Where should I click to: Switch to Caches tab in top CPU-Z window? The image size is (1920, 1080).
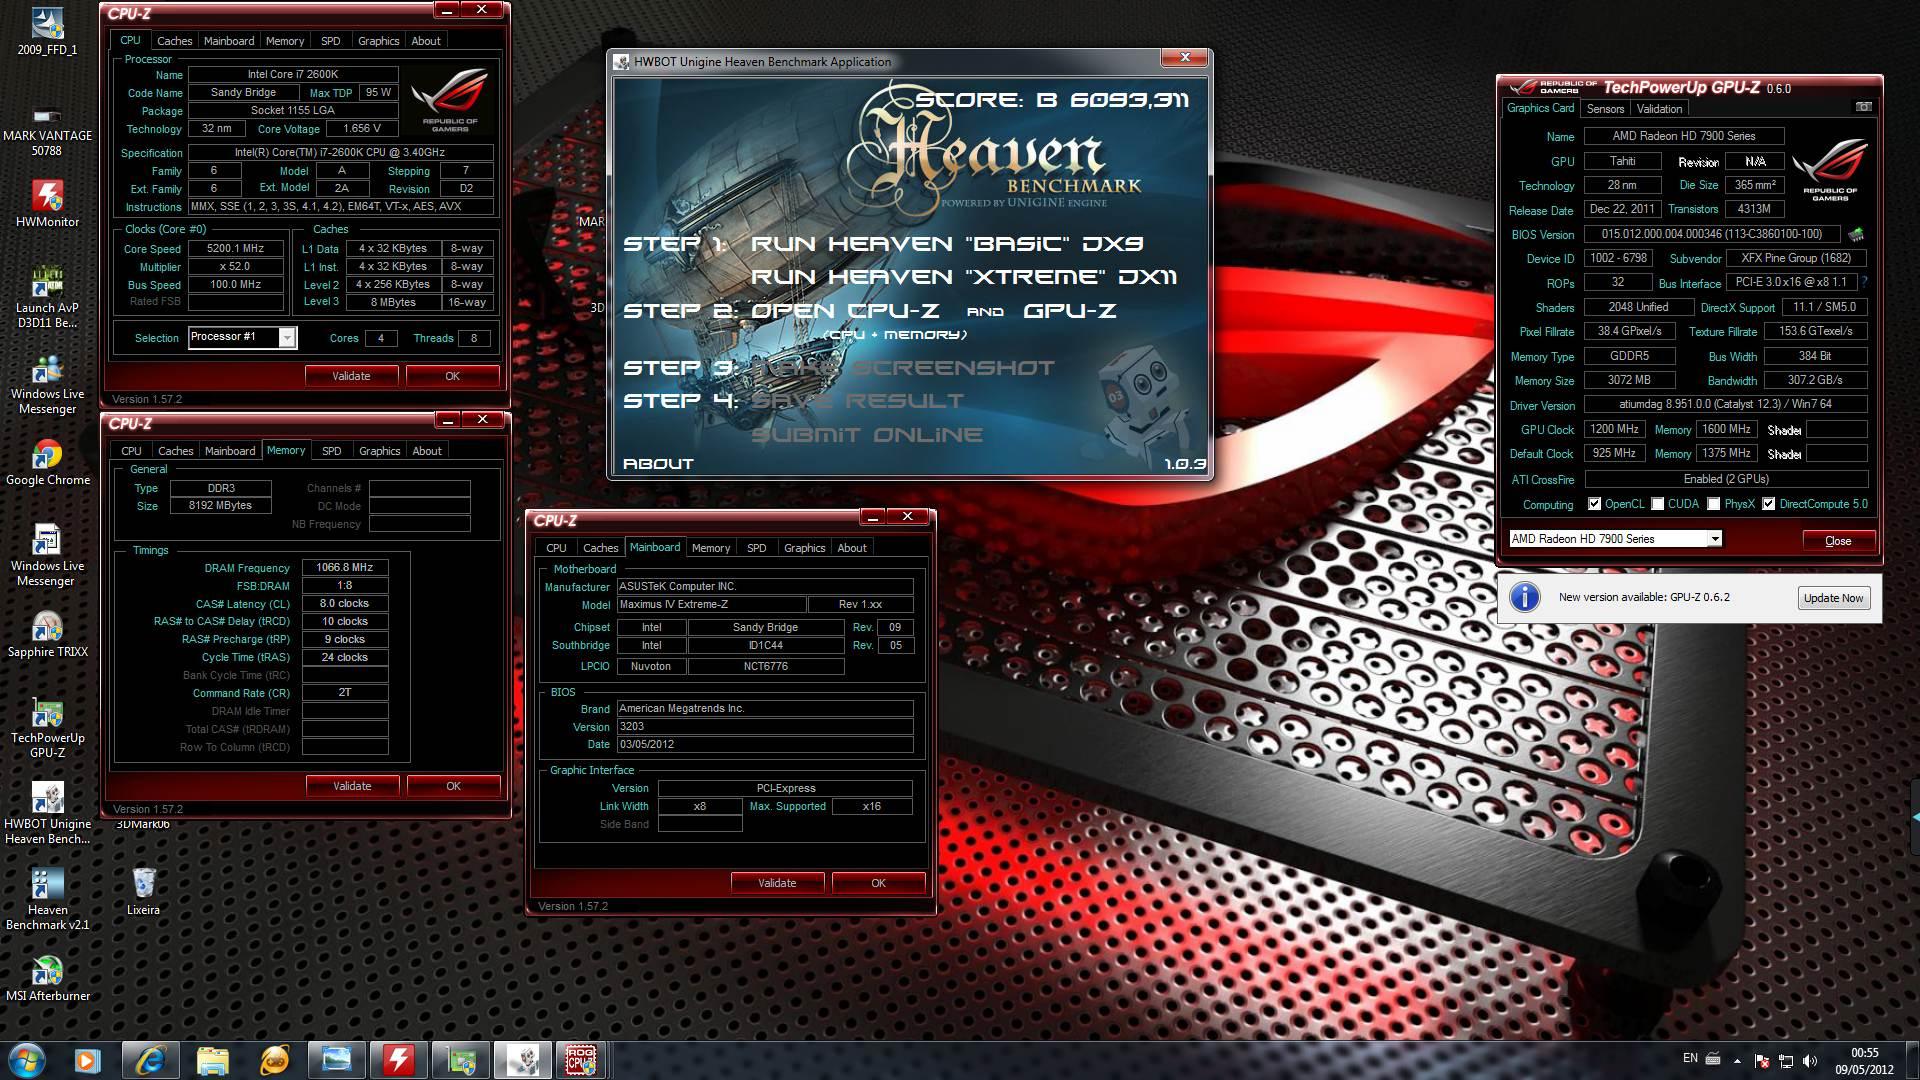pyautogui.click(x=174, y=41)
